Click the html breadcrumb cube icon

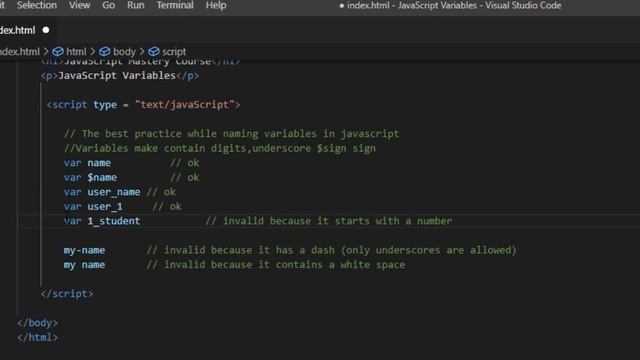point(58,52)
